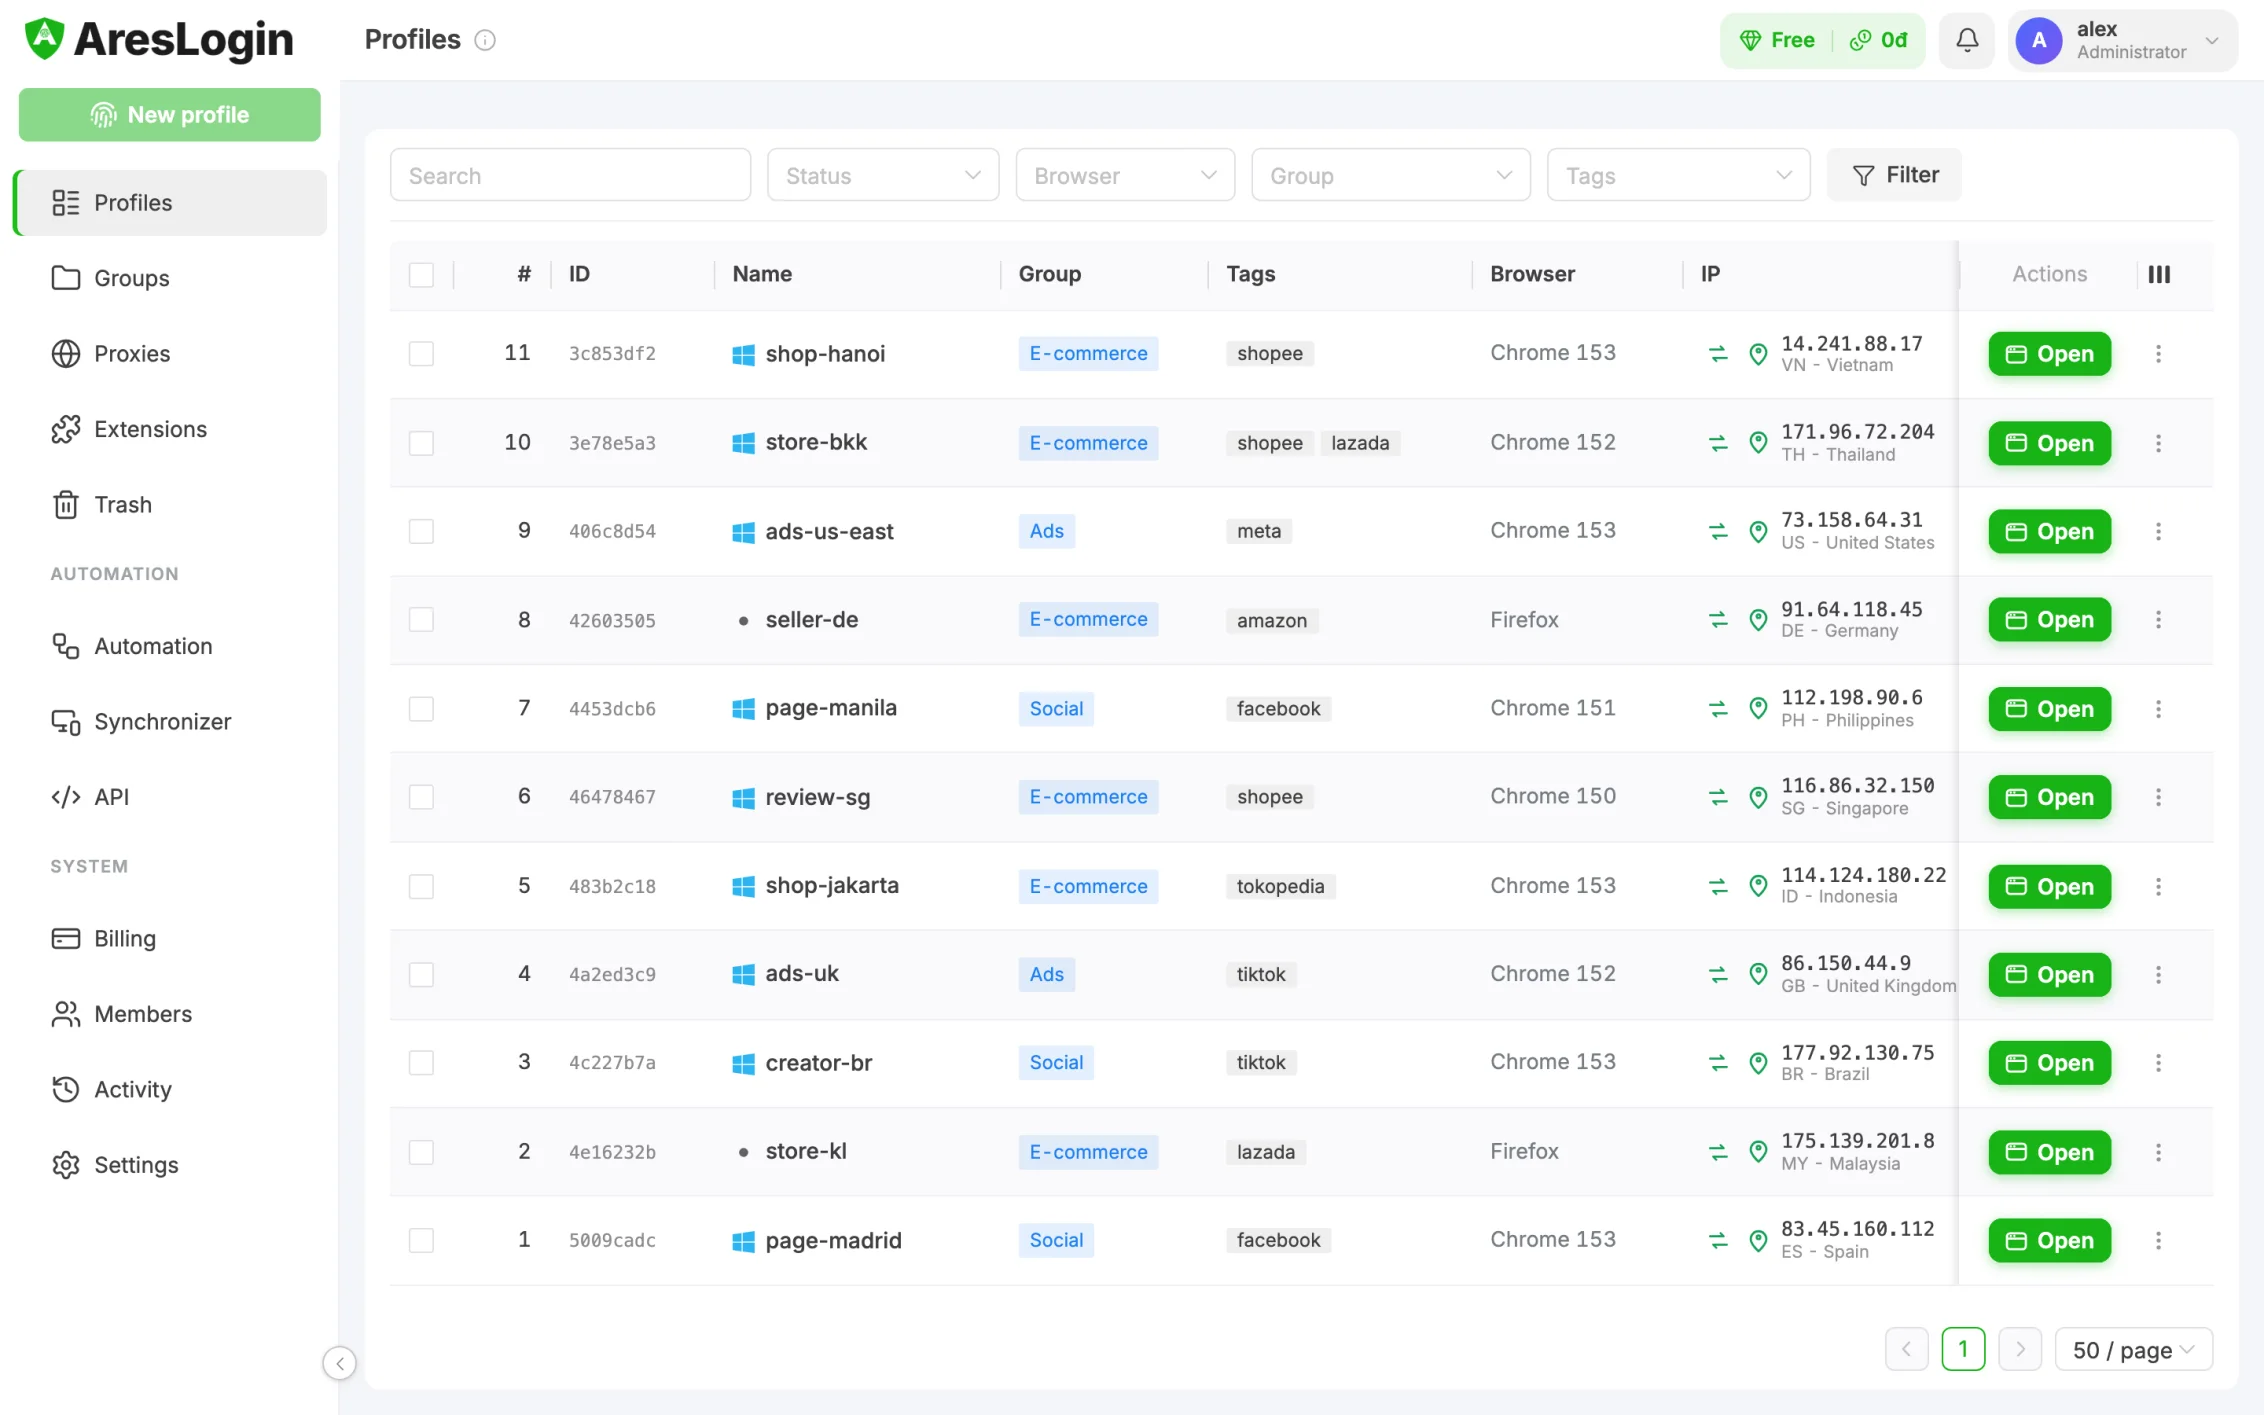Toggle the select-all checkbox in header

[421, 274]
